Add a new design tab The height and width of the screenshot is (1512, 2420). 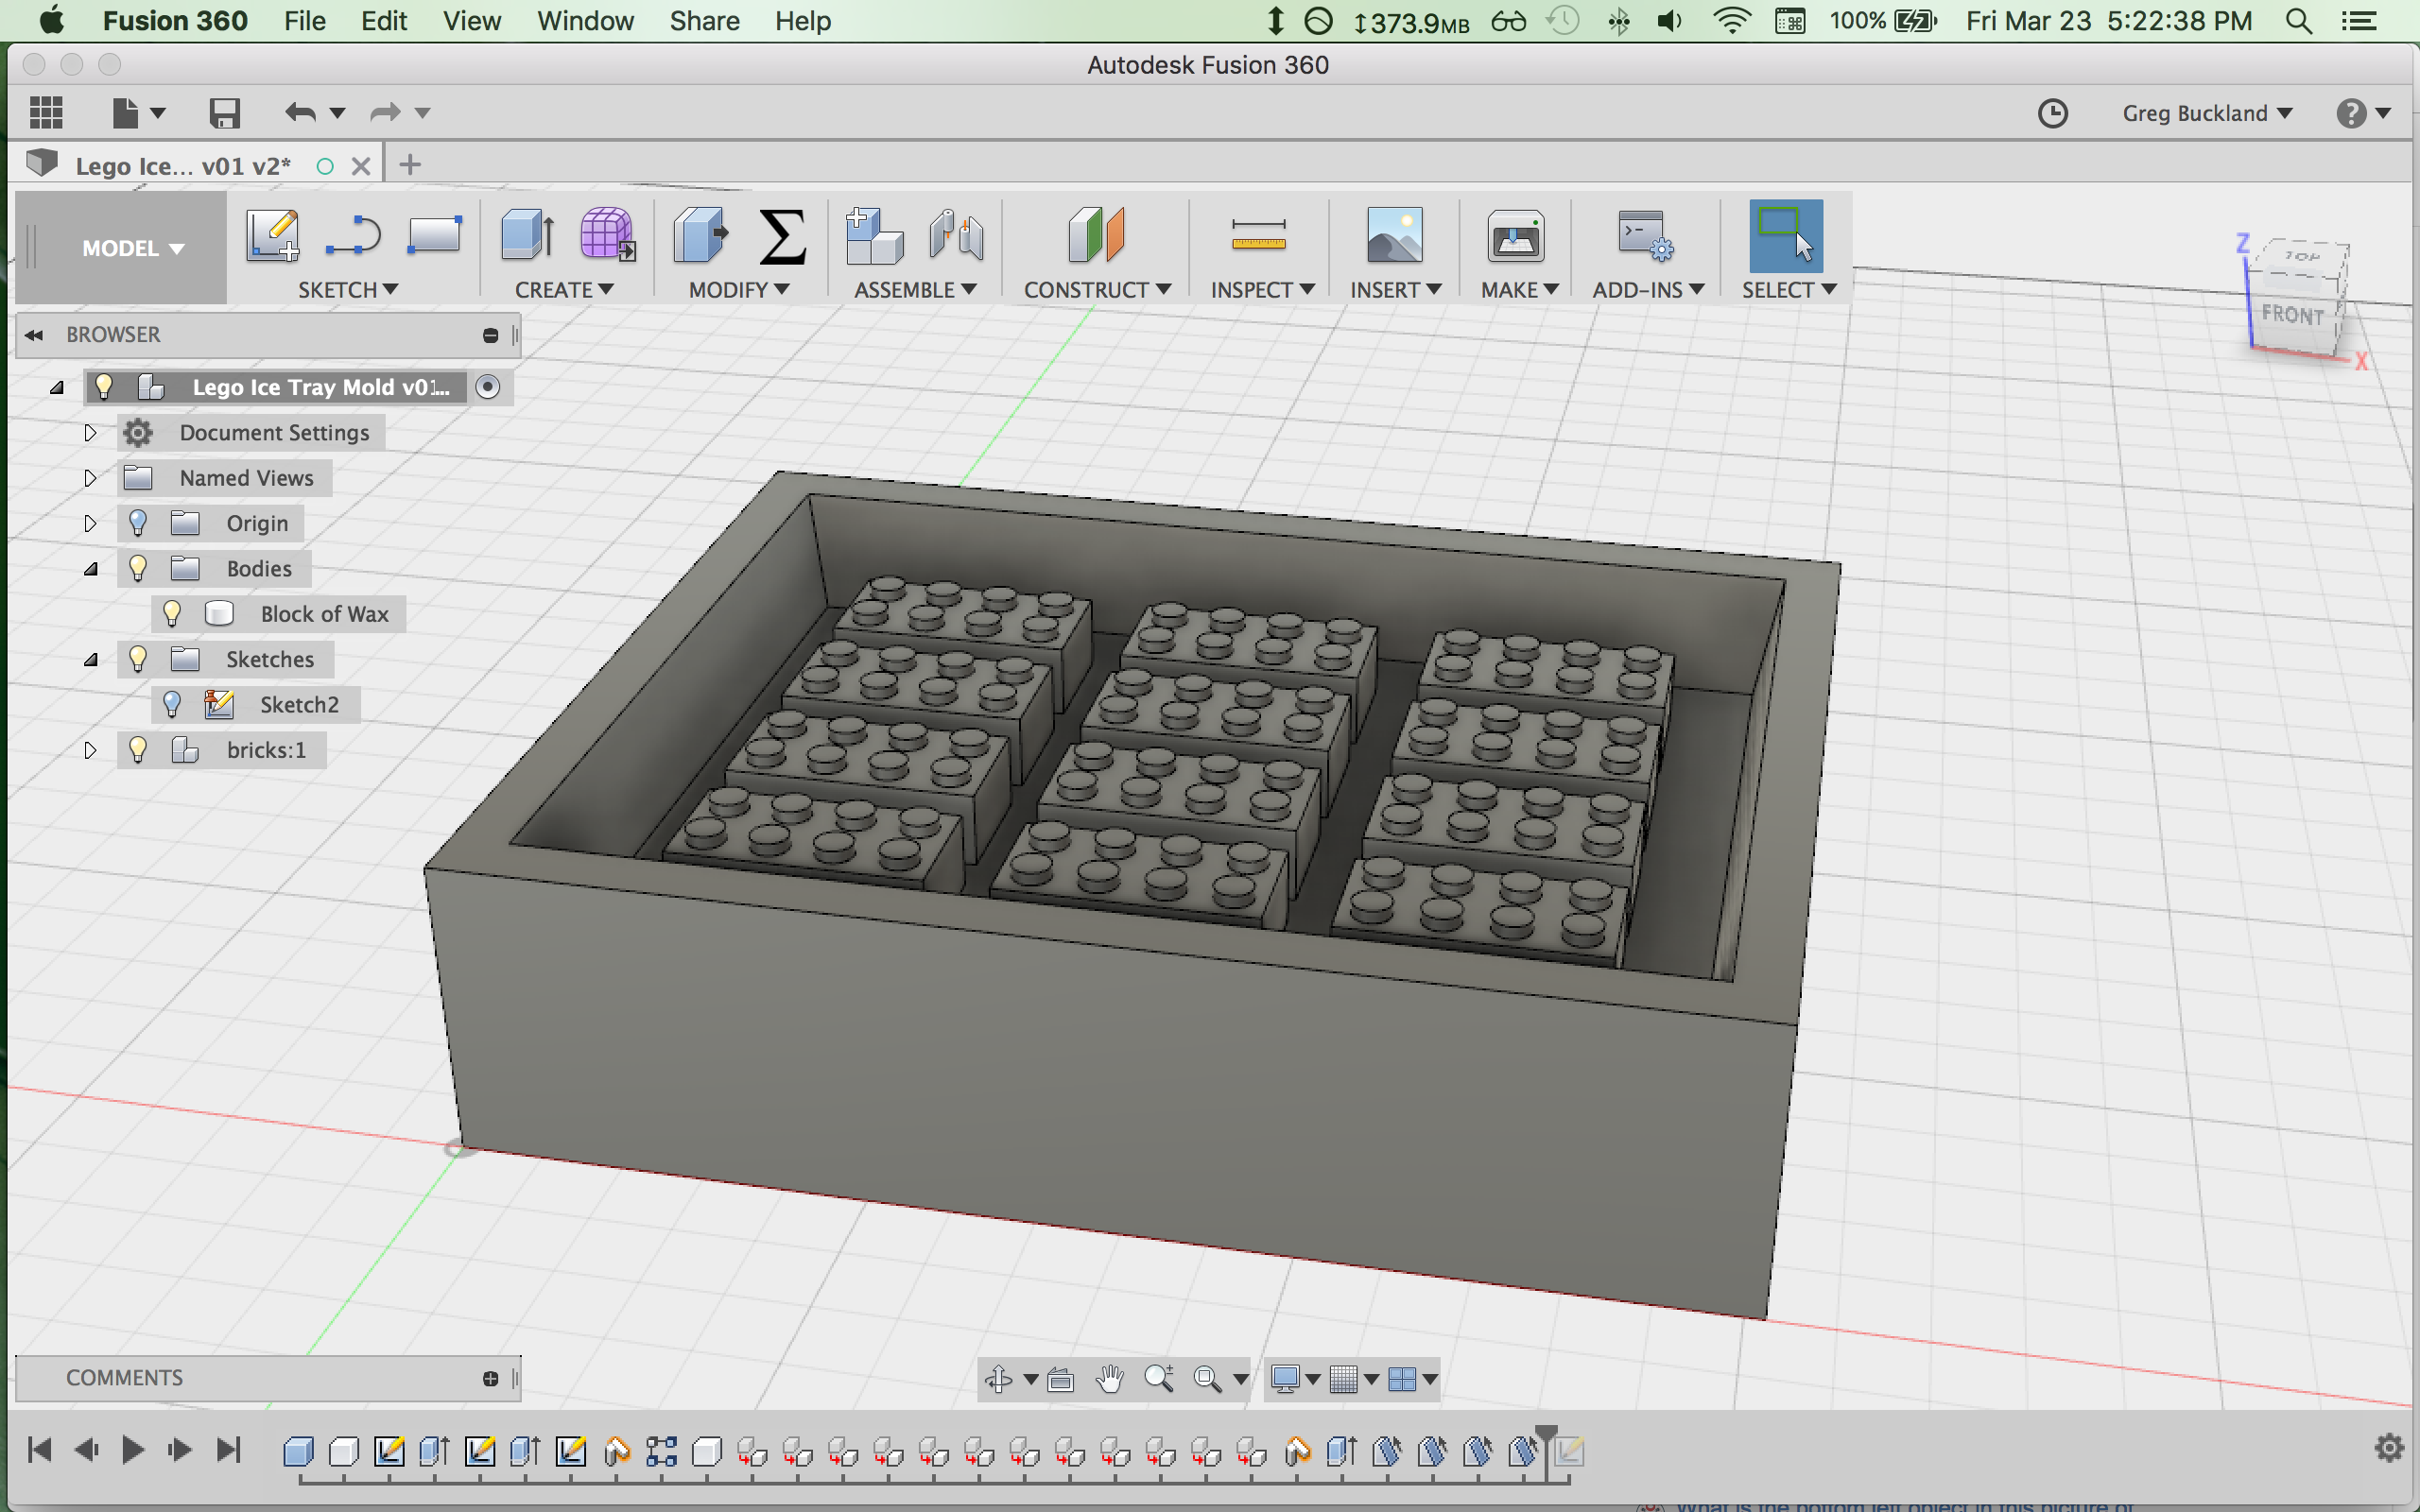410,165
